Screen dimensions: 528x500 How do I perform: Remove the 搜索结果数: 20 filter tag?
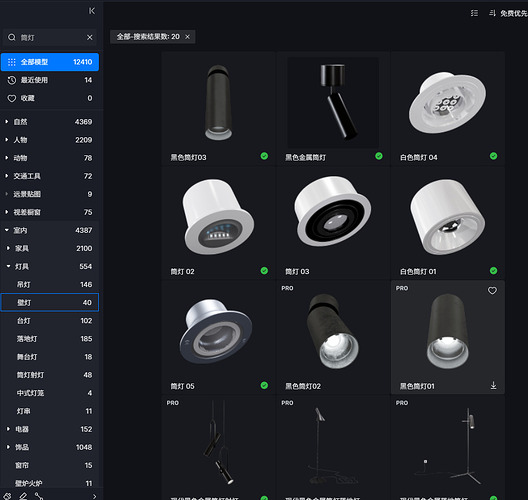[188, 37]
